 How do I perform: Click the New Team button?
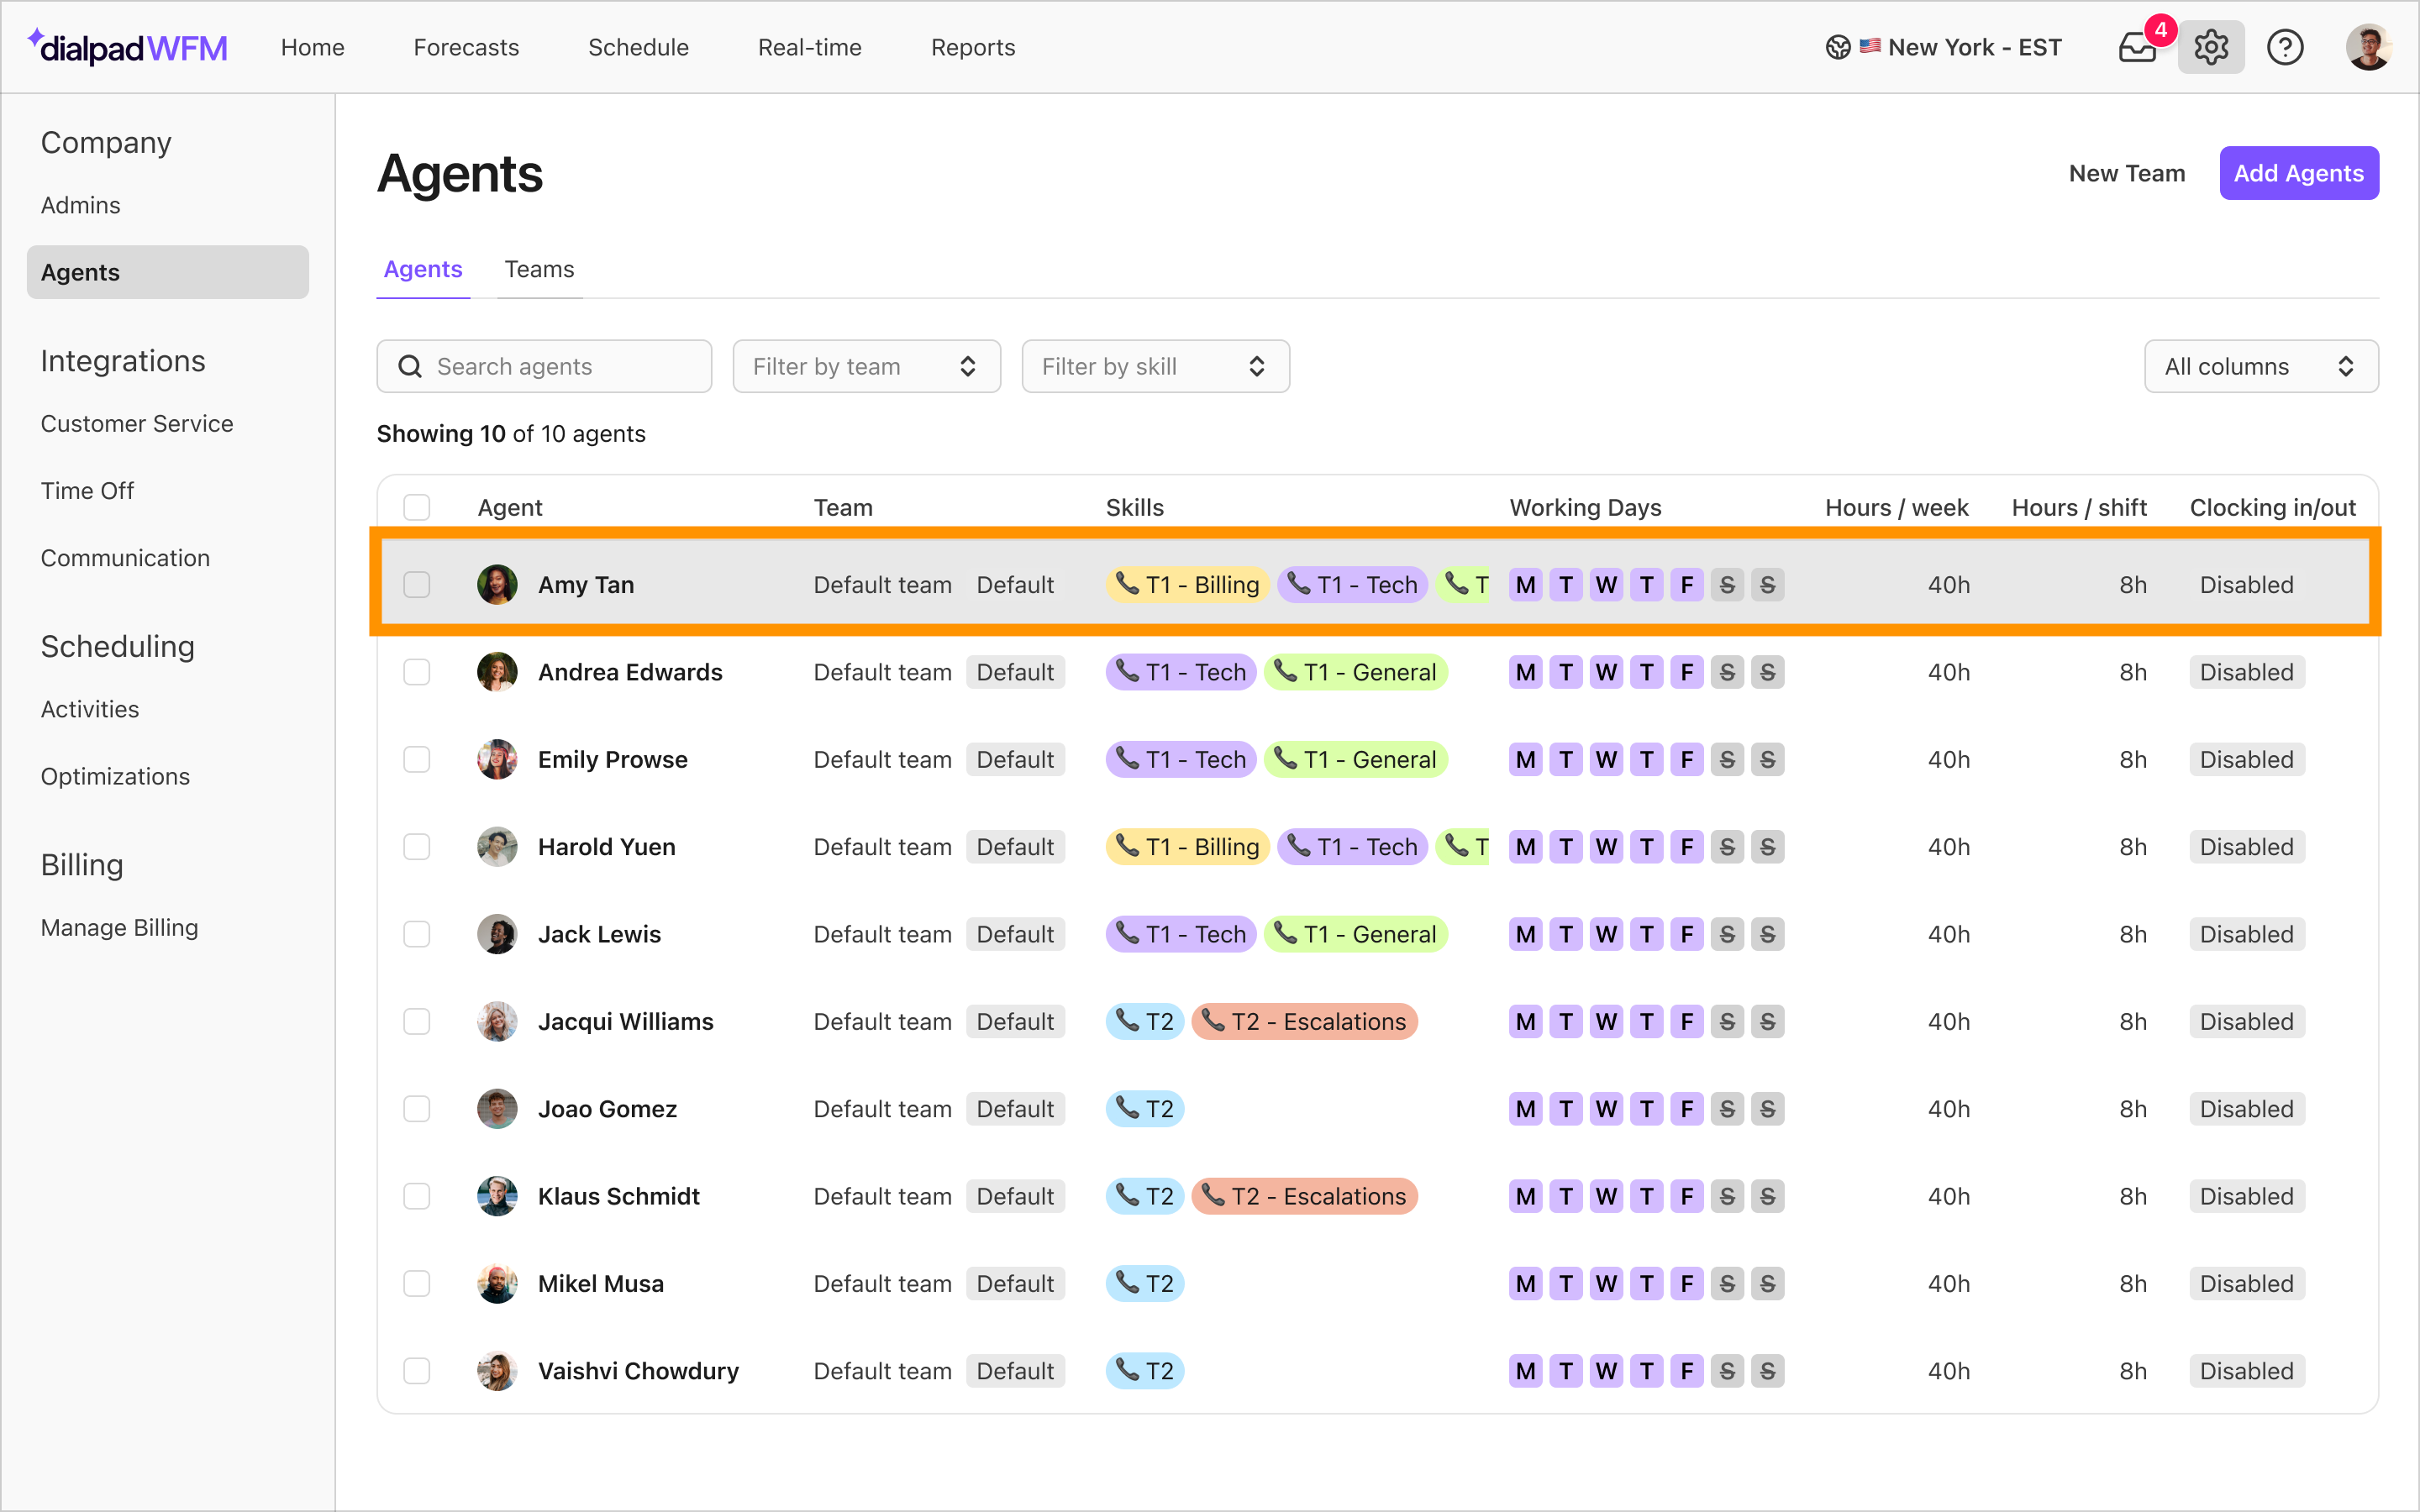[2127, 173]
